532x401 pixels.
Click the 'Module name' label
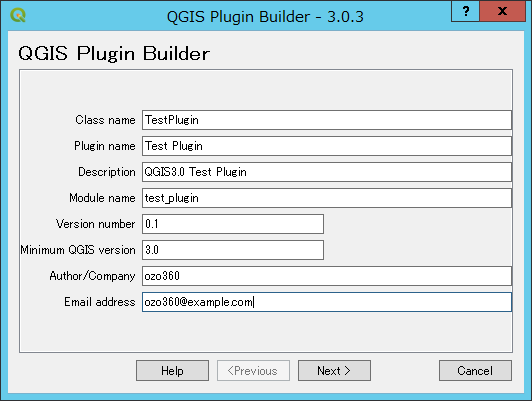coord(102,198)
